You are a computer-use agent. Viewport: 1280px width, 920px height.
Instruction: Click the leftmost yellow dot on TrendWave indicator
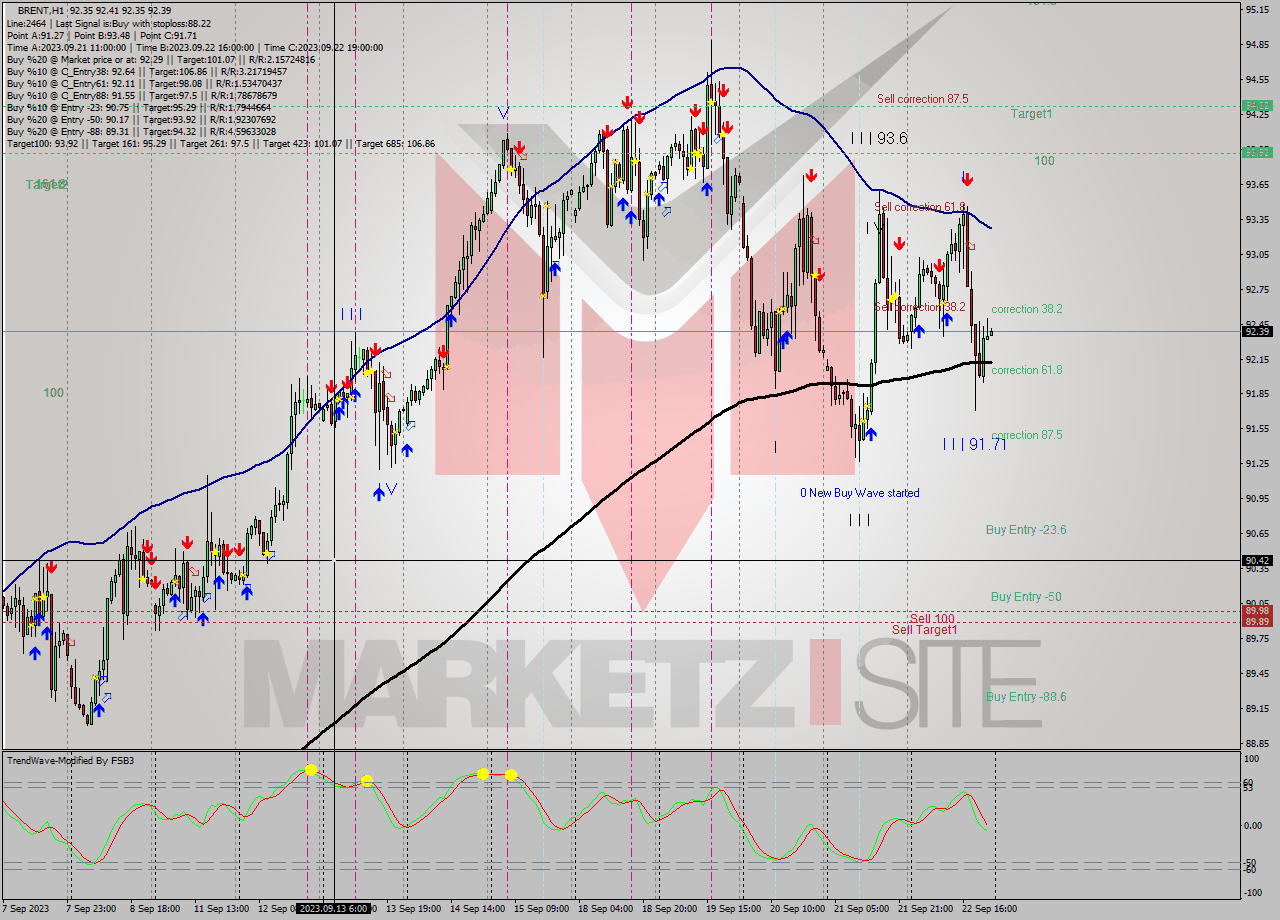click(311, 770)
